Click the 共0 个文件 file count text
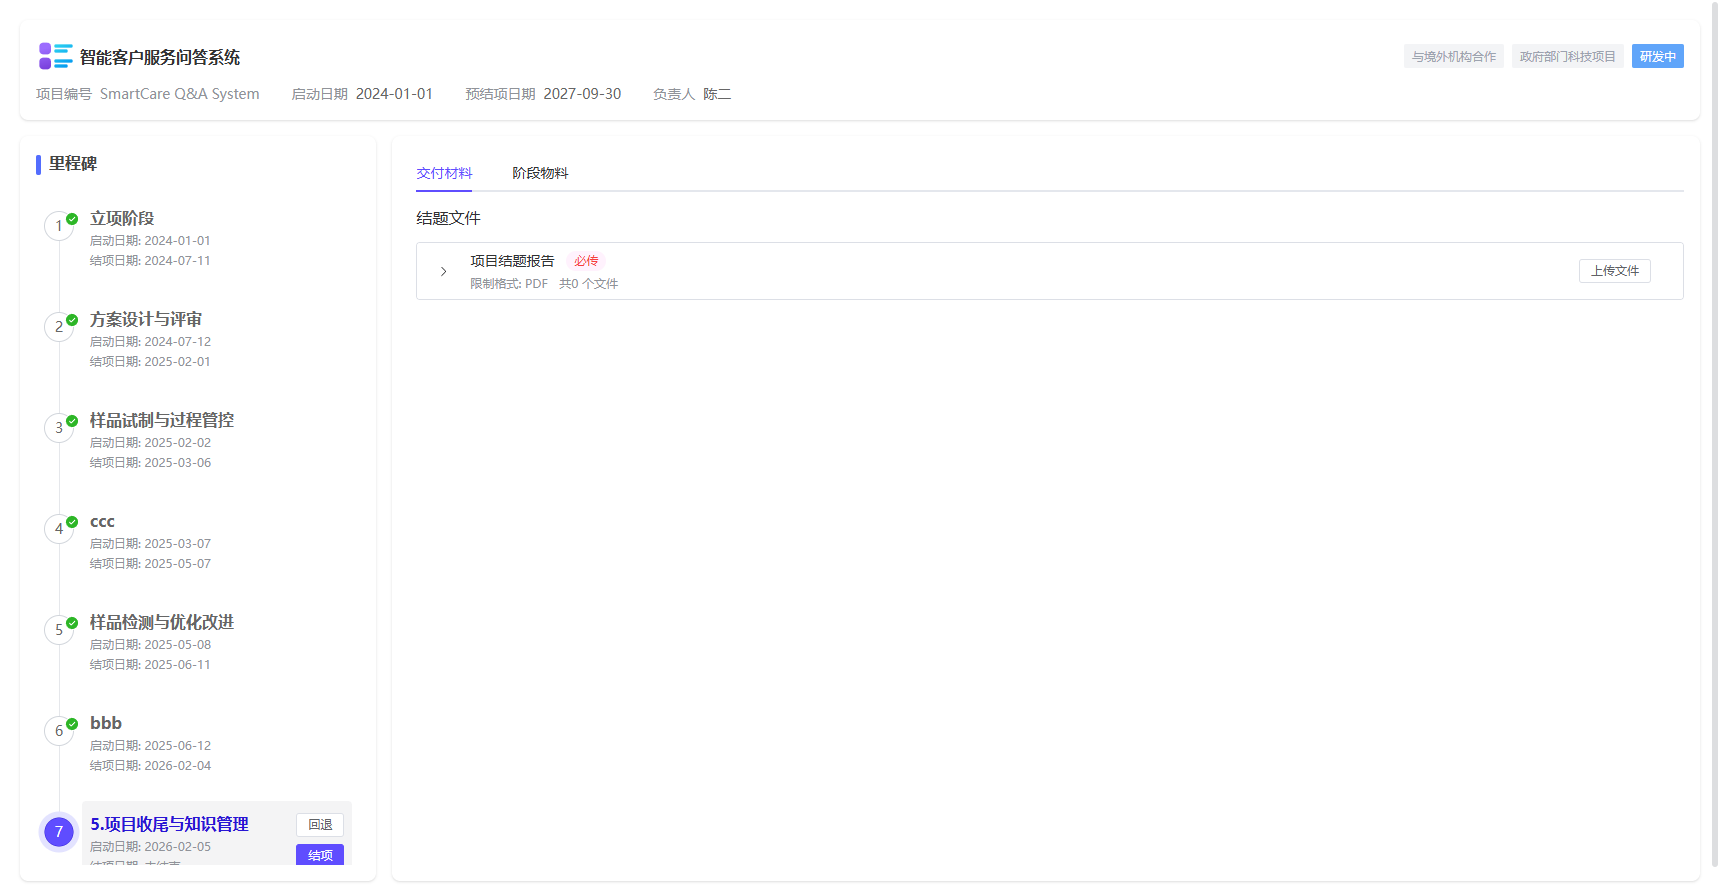The width and height of the screenshot is (1720, 888). (588, 284)
